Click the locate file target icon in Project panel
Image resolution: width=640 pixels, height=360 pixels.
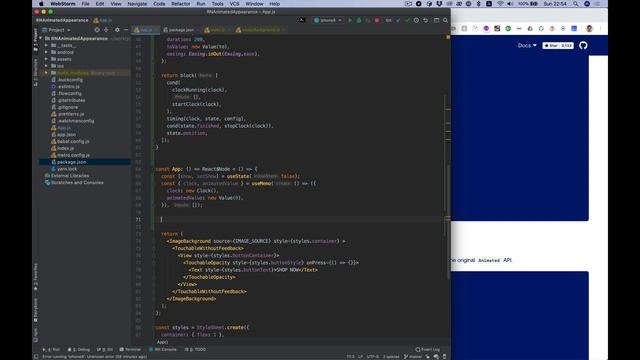click(x=97, y=30)
